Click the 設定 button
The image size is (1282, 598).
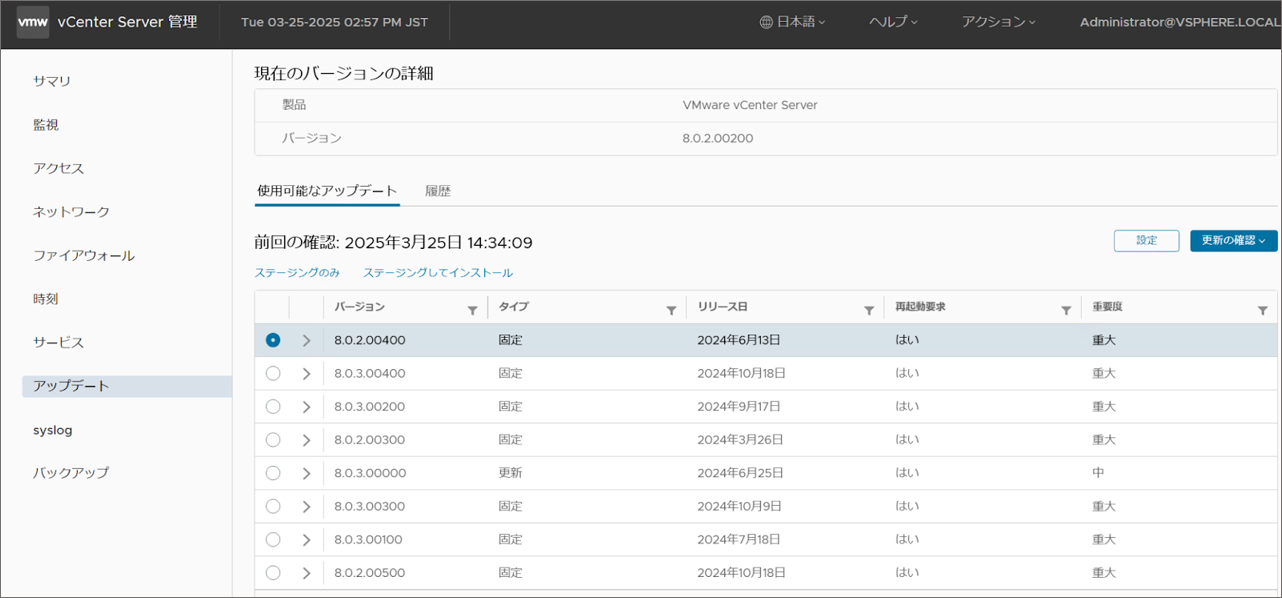click(1146, 241)
